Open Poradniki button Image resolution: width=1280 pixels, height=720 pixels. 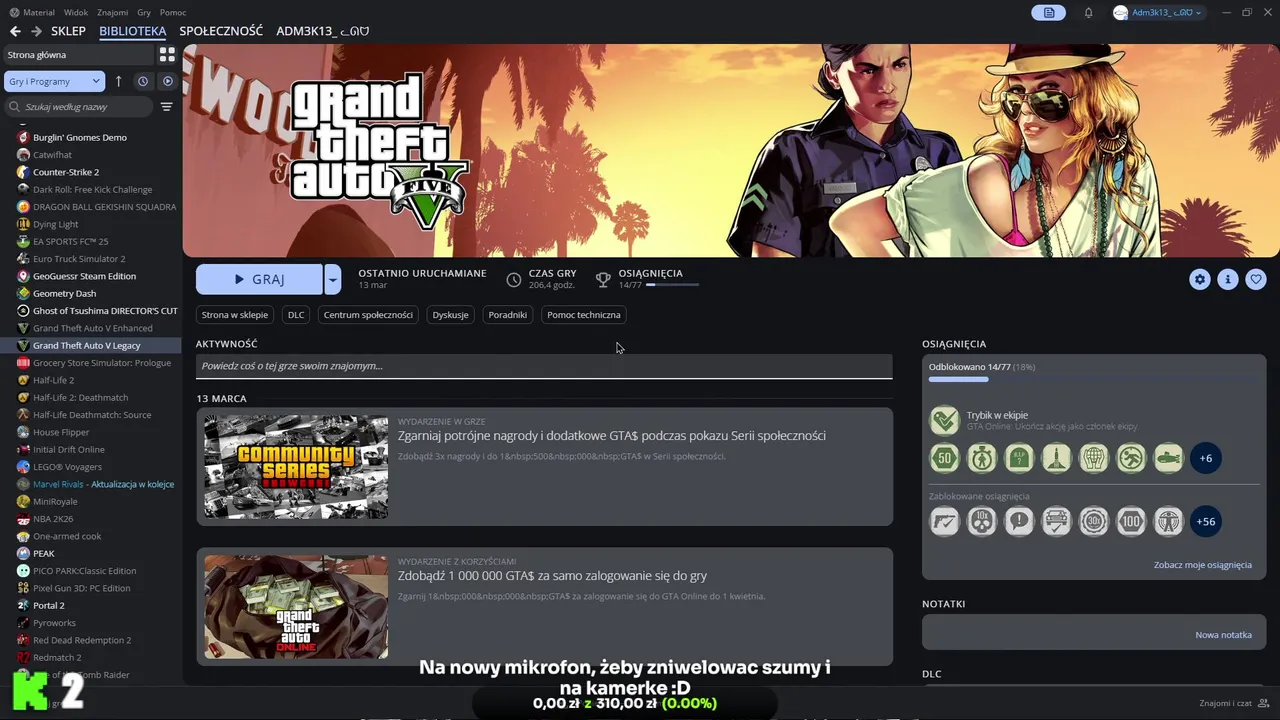[507, 314]
